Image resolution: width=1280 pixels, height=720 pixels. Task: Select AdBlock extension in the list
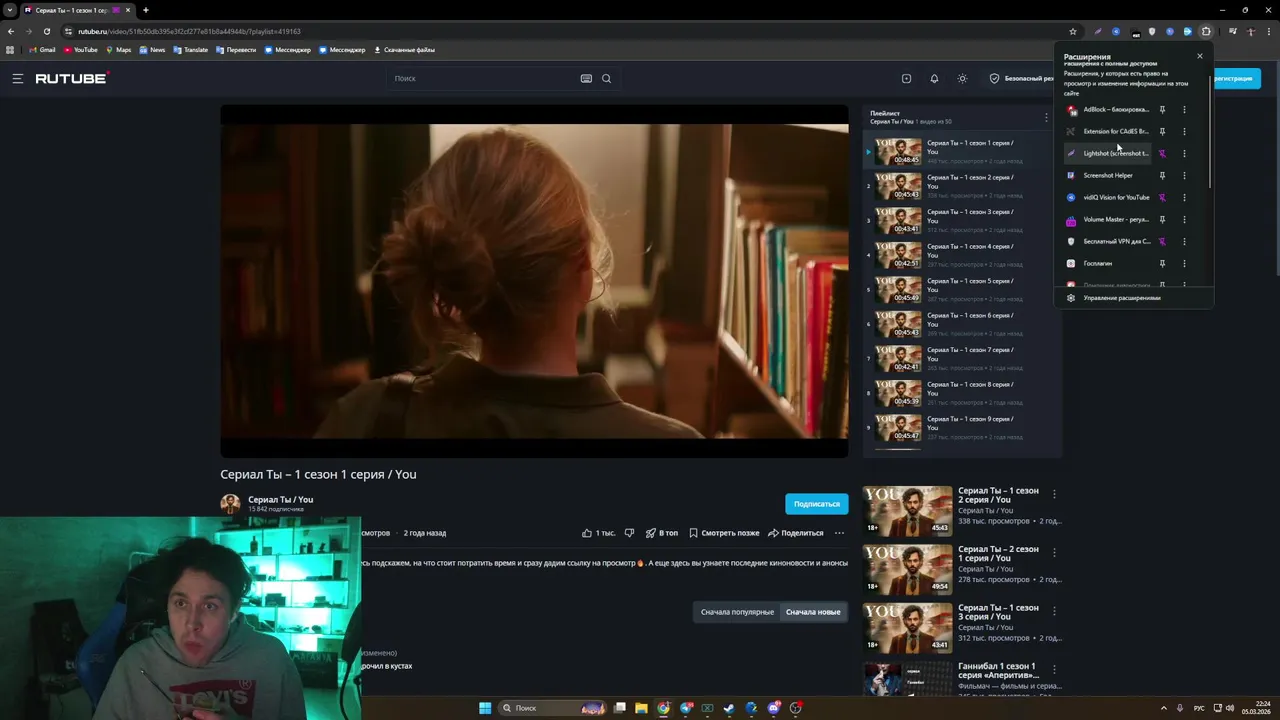pyautogui.click(x=1107, y=110)
